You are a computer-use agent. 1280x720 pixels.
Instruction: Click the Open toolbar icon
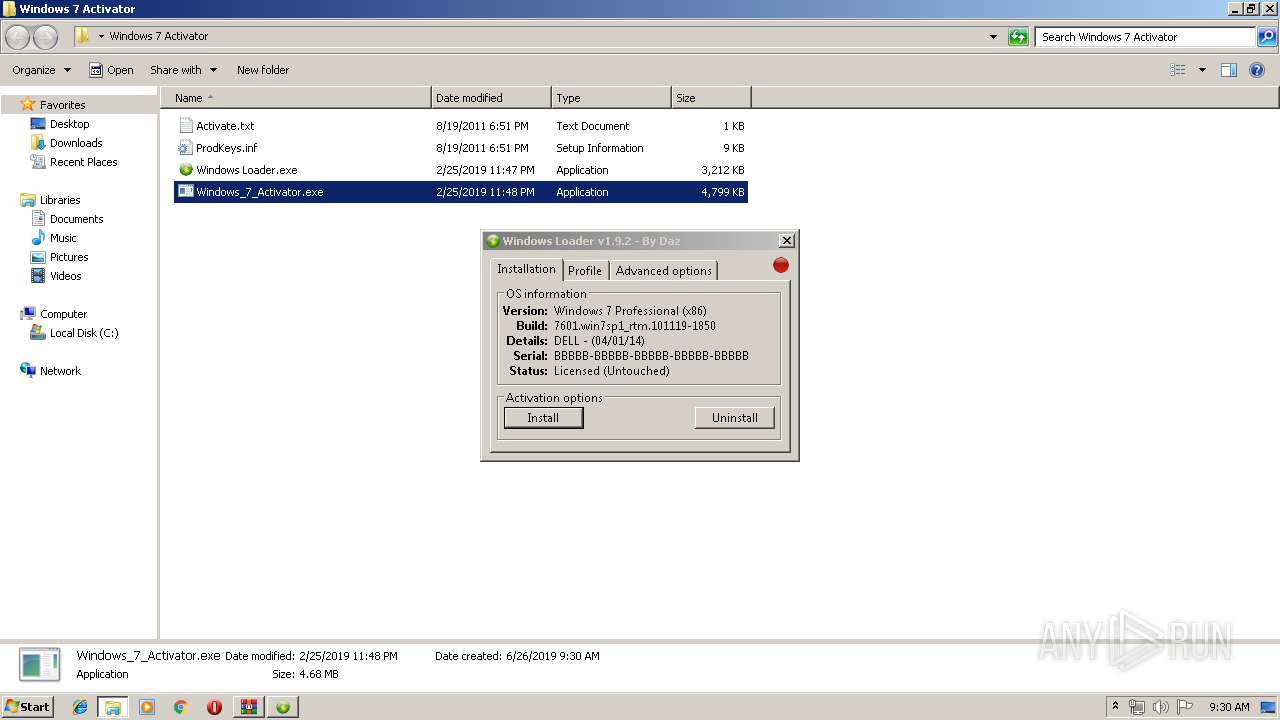pos(96,70)
